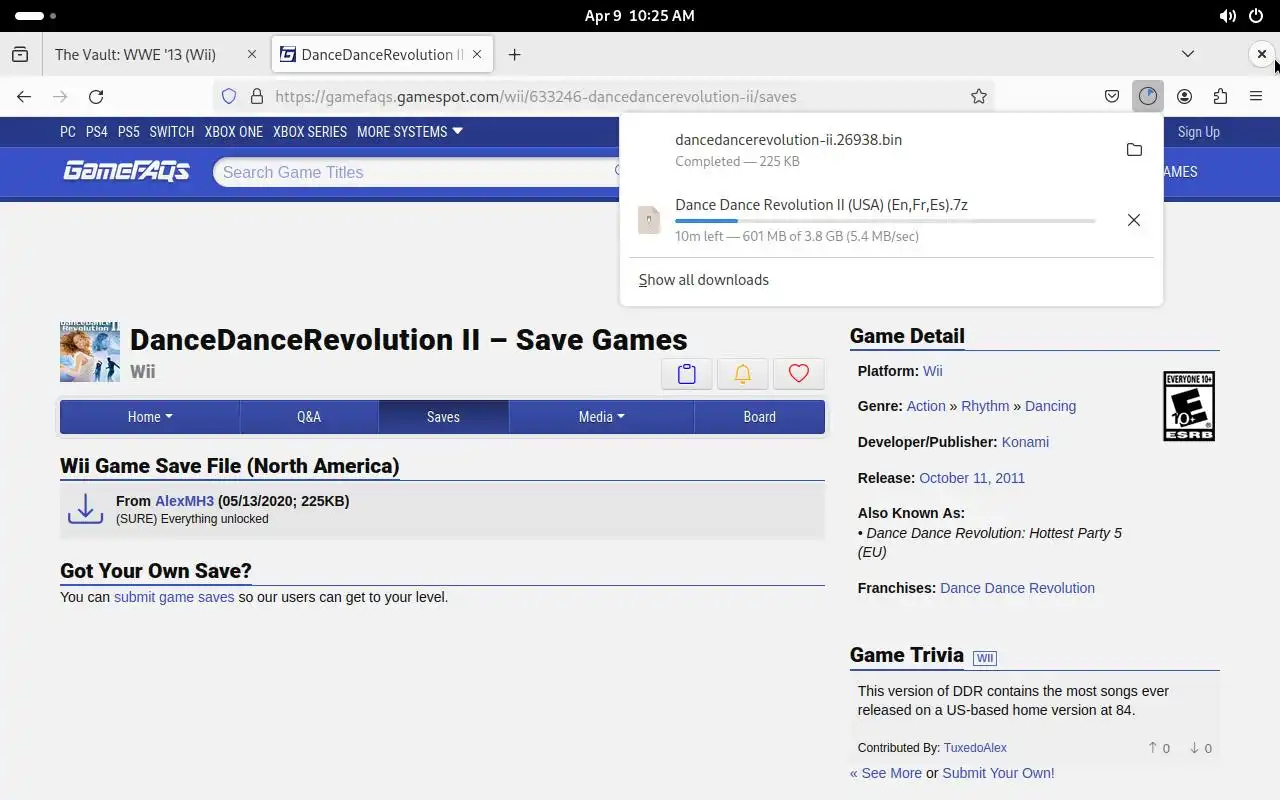
Task: Open the Q&A tab
Action: (309, 417)
